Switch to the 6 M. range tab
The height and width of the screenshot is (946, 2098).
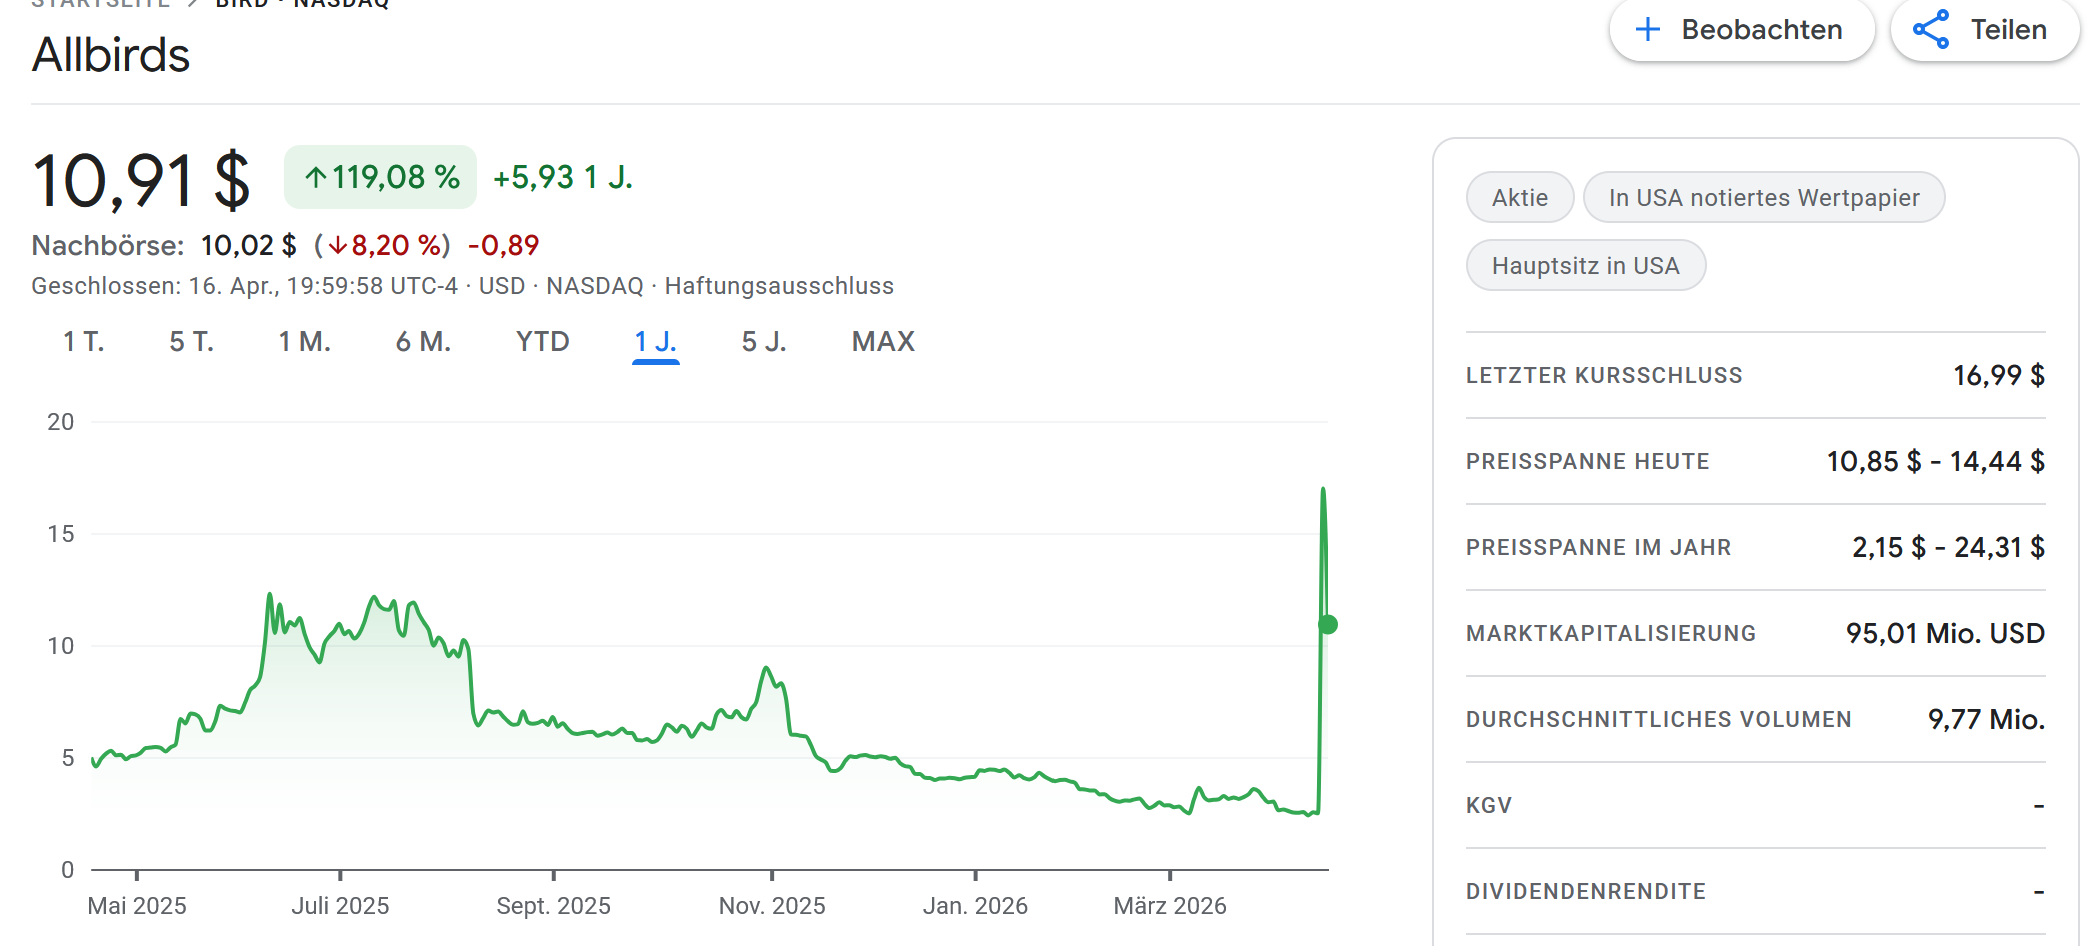coord(423,342)
